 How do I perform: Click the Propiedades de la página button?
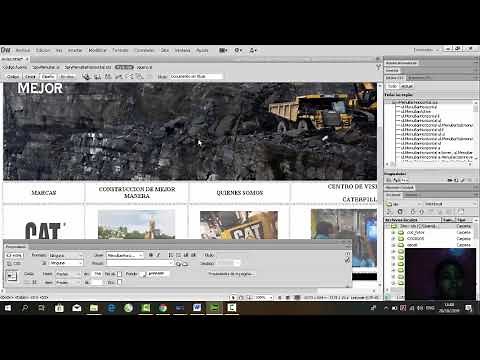[232, 274]
